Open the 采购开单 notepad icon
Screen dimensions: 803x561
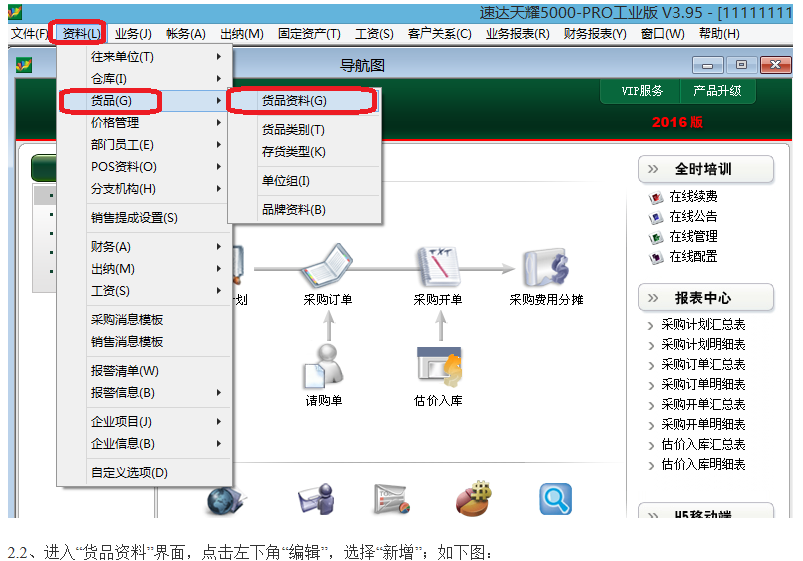(438, 265)
